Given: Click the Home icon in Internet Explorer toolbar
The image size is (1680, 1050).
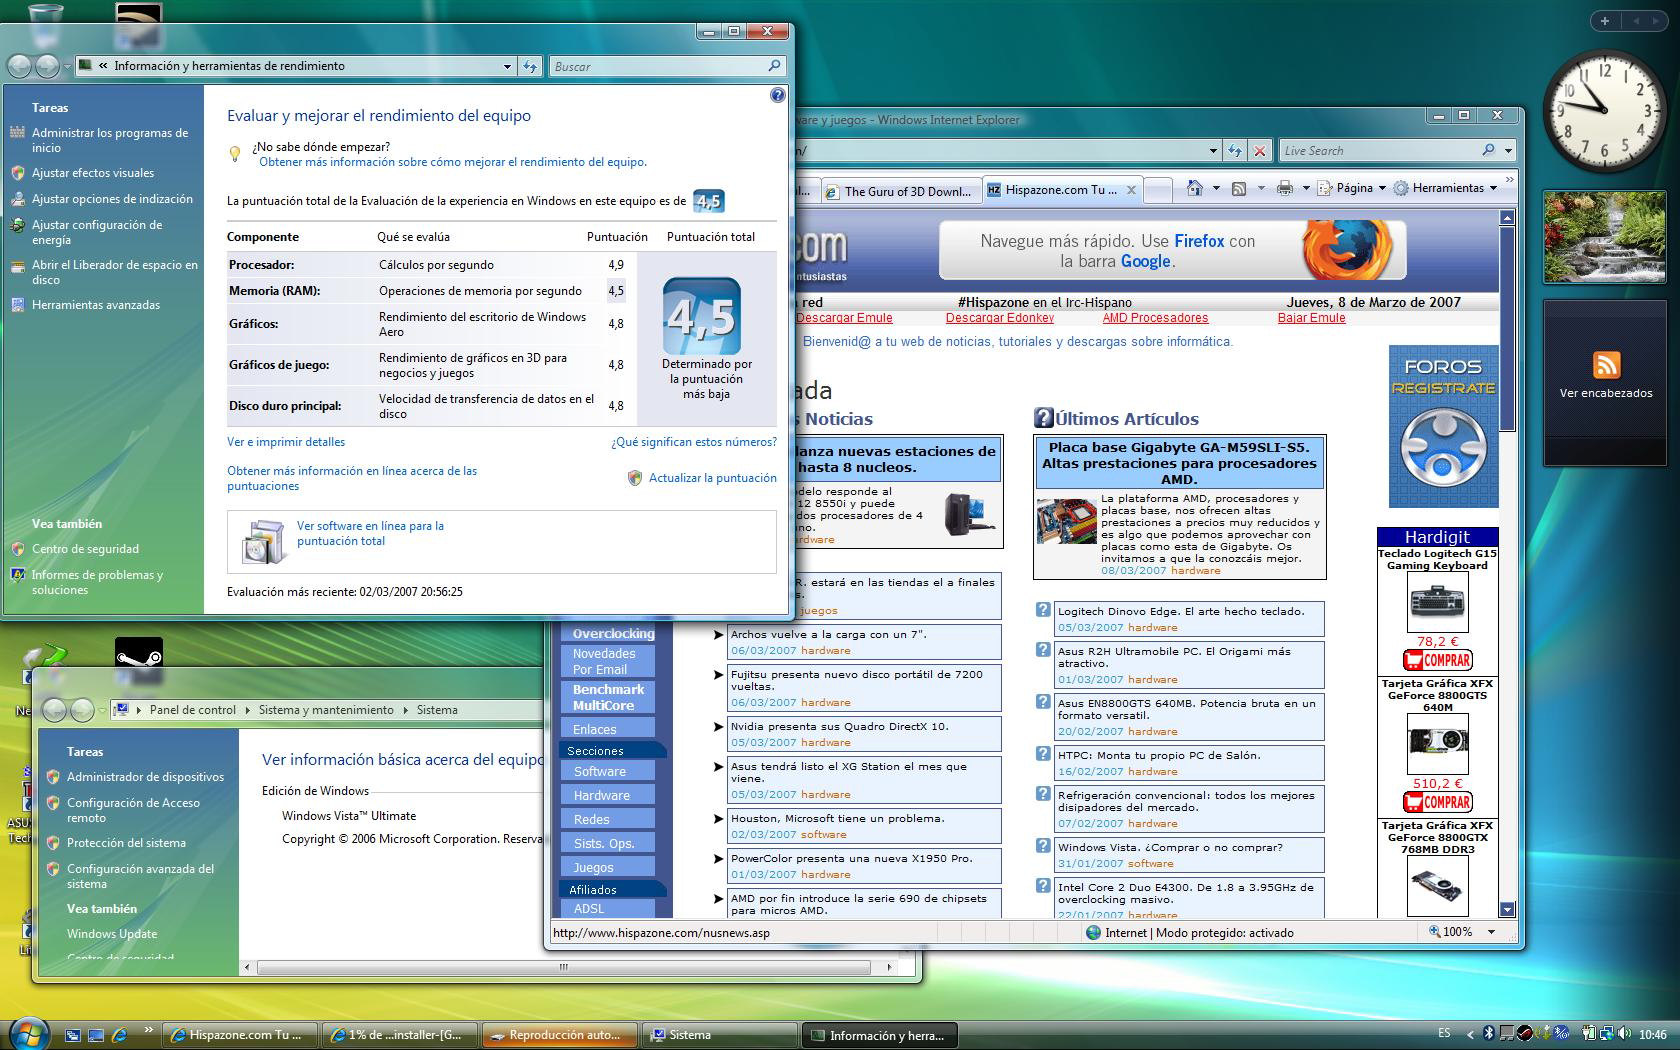Looking at the screenshot, I should tap(1194, 188).
